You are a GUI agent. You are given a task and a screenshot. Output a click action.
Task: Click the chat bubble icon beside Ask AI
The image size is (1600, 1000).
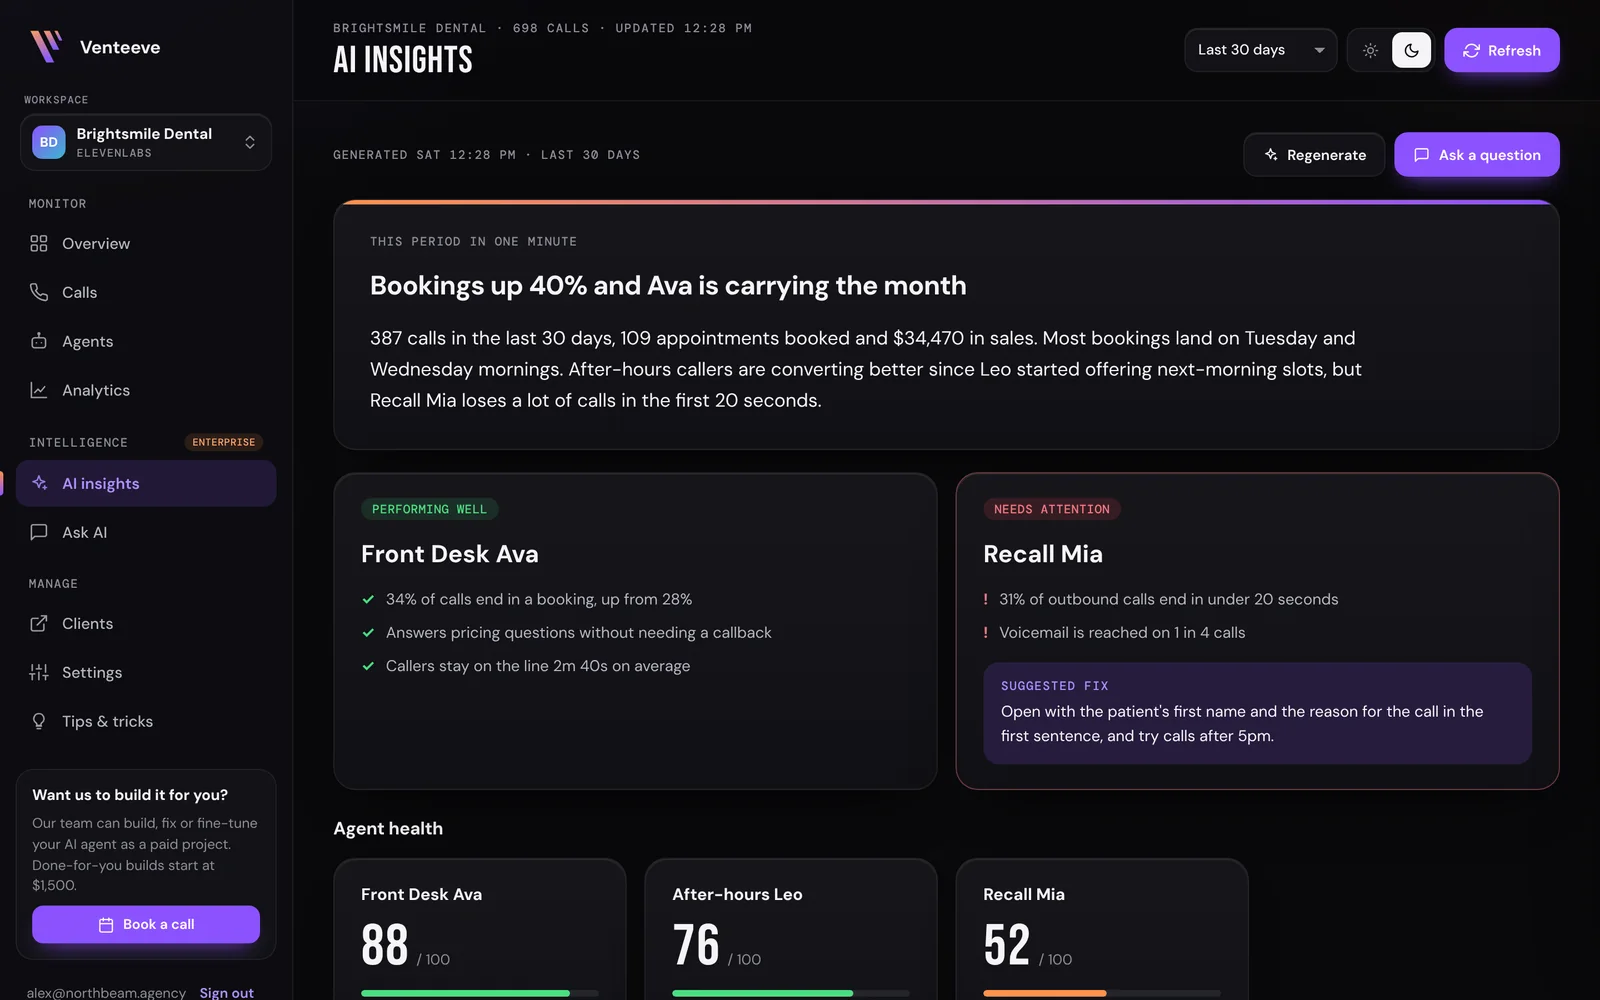(39, 532)
